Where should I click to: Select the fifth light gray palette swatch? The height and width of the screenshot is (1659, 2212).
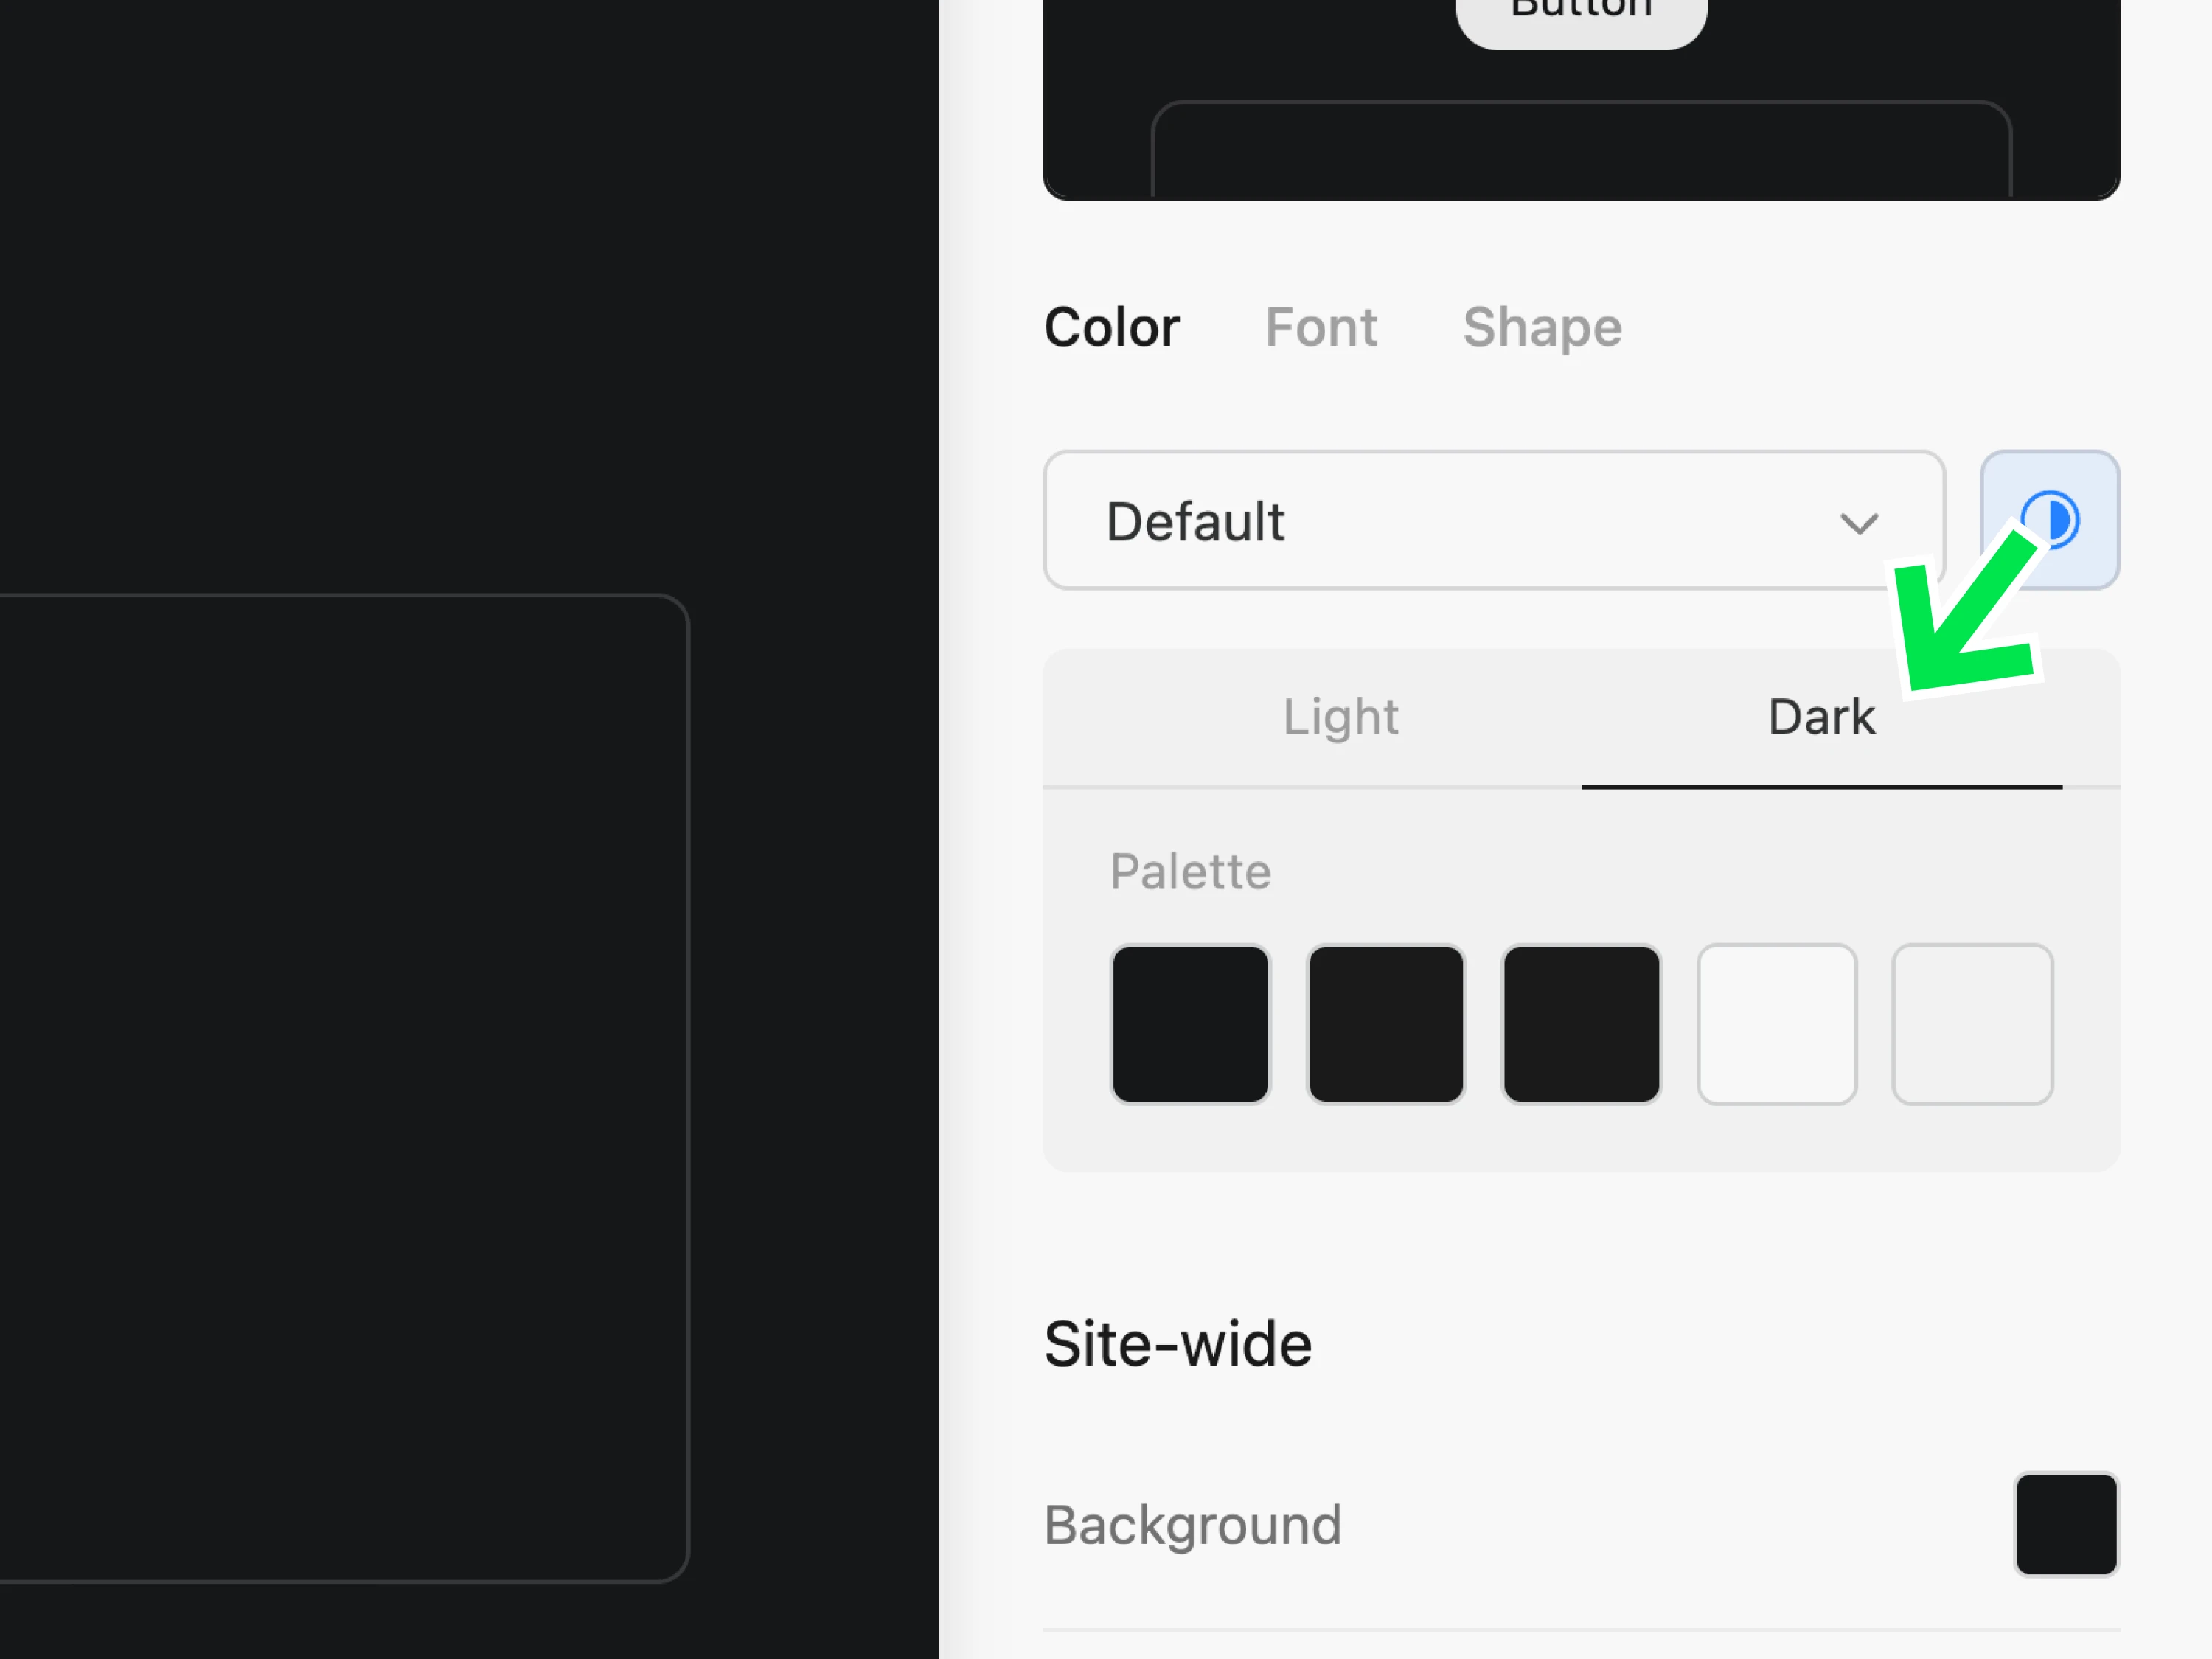click(x=1972, y=1023)
